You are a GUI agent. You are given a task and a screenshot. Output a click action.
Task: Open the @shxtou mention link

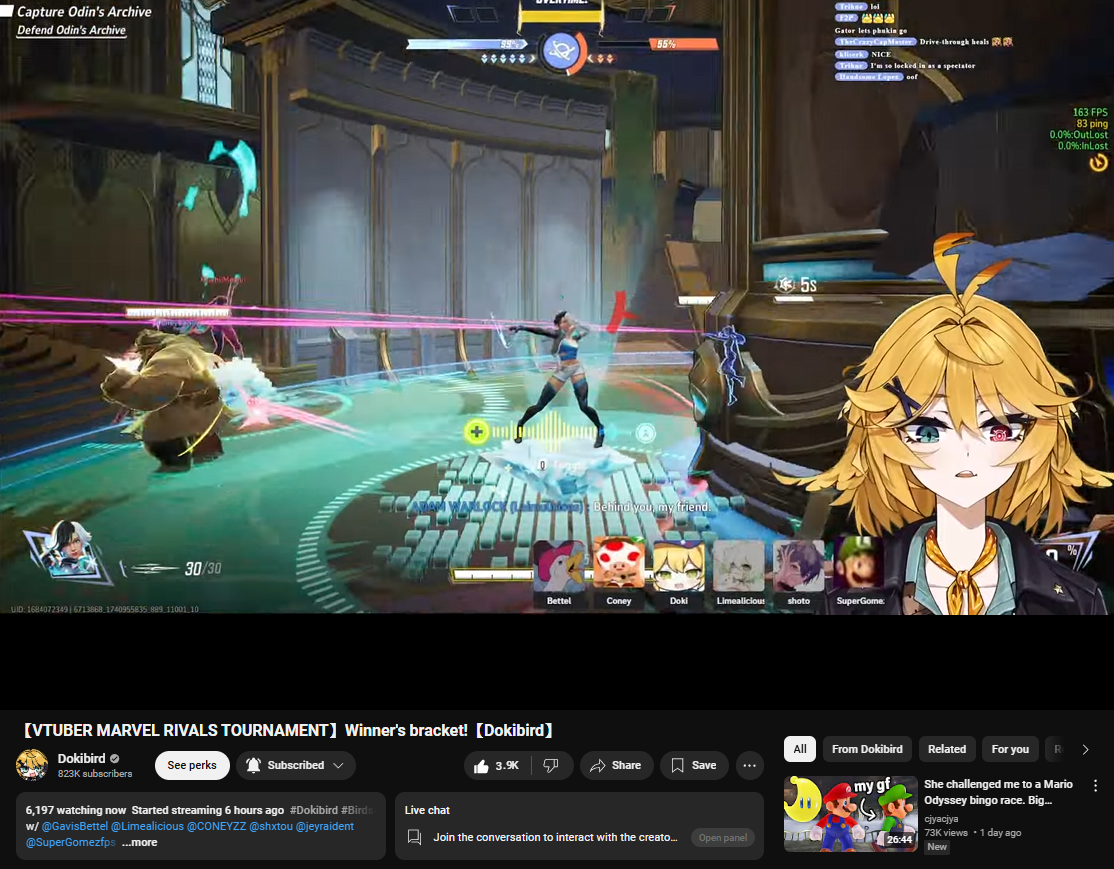pyautogui.click(x=271, y=826)
